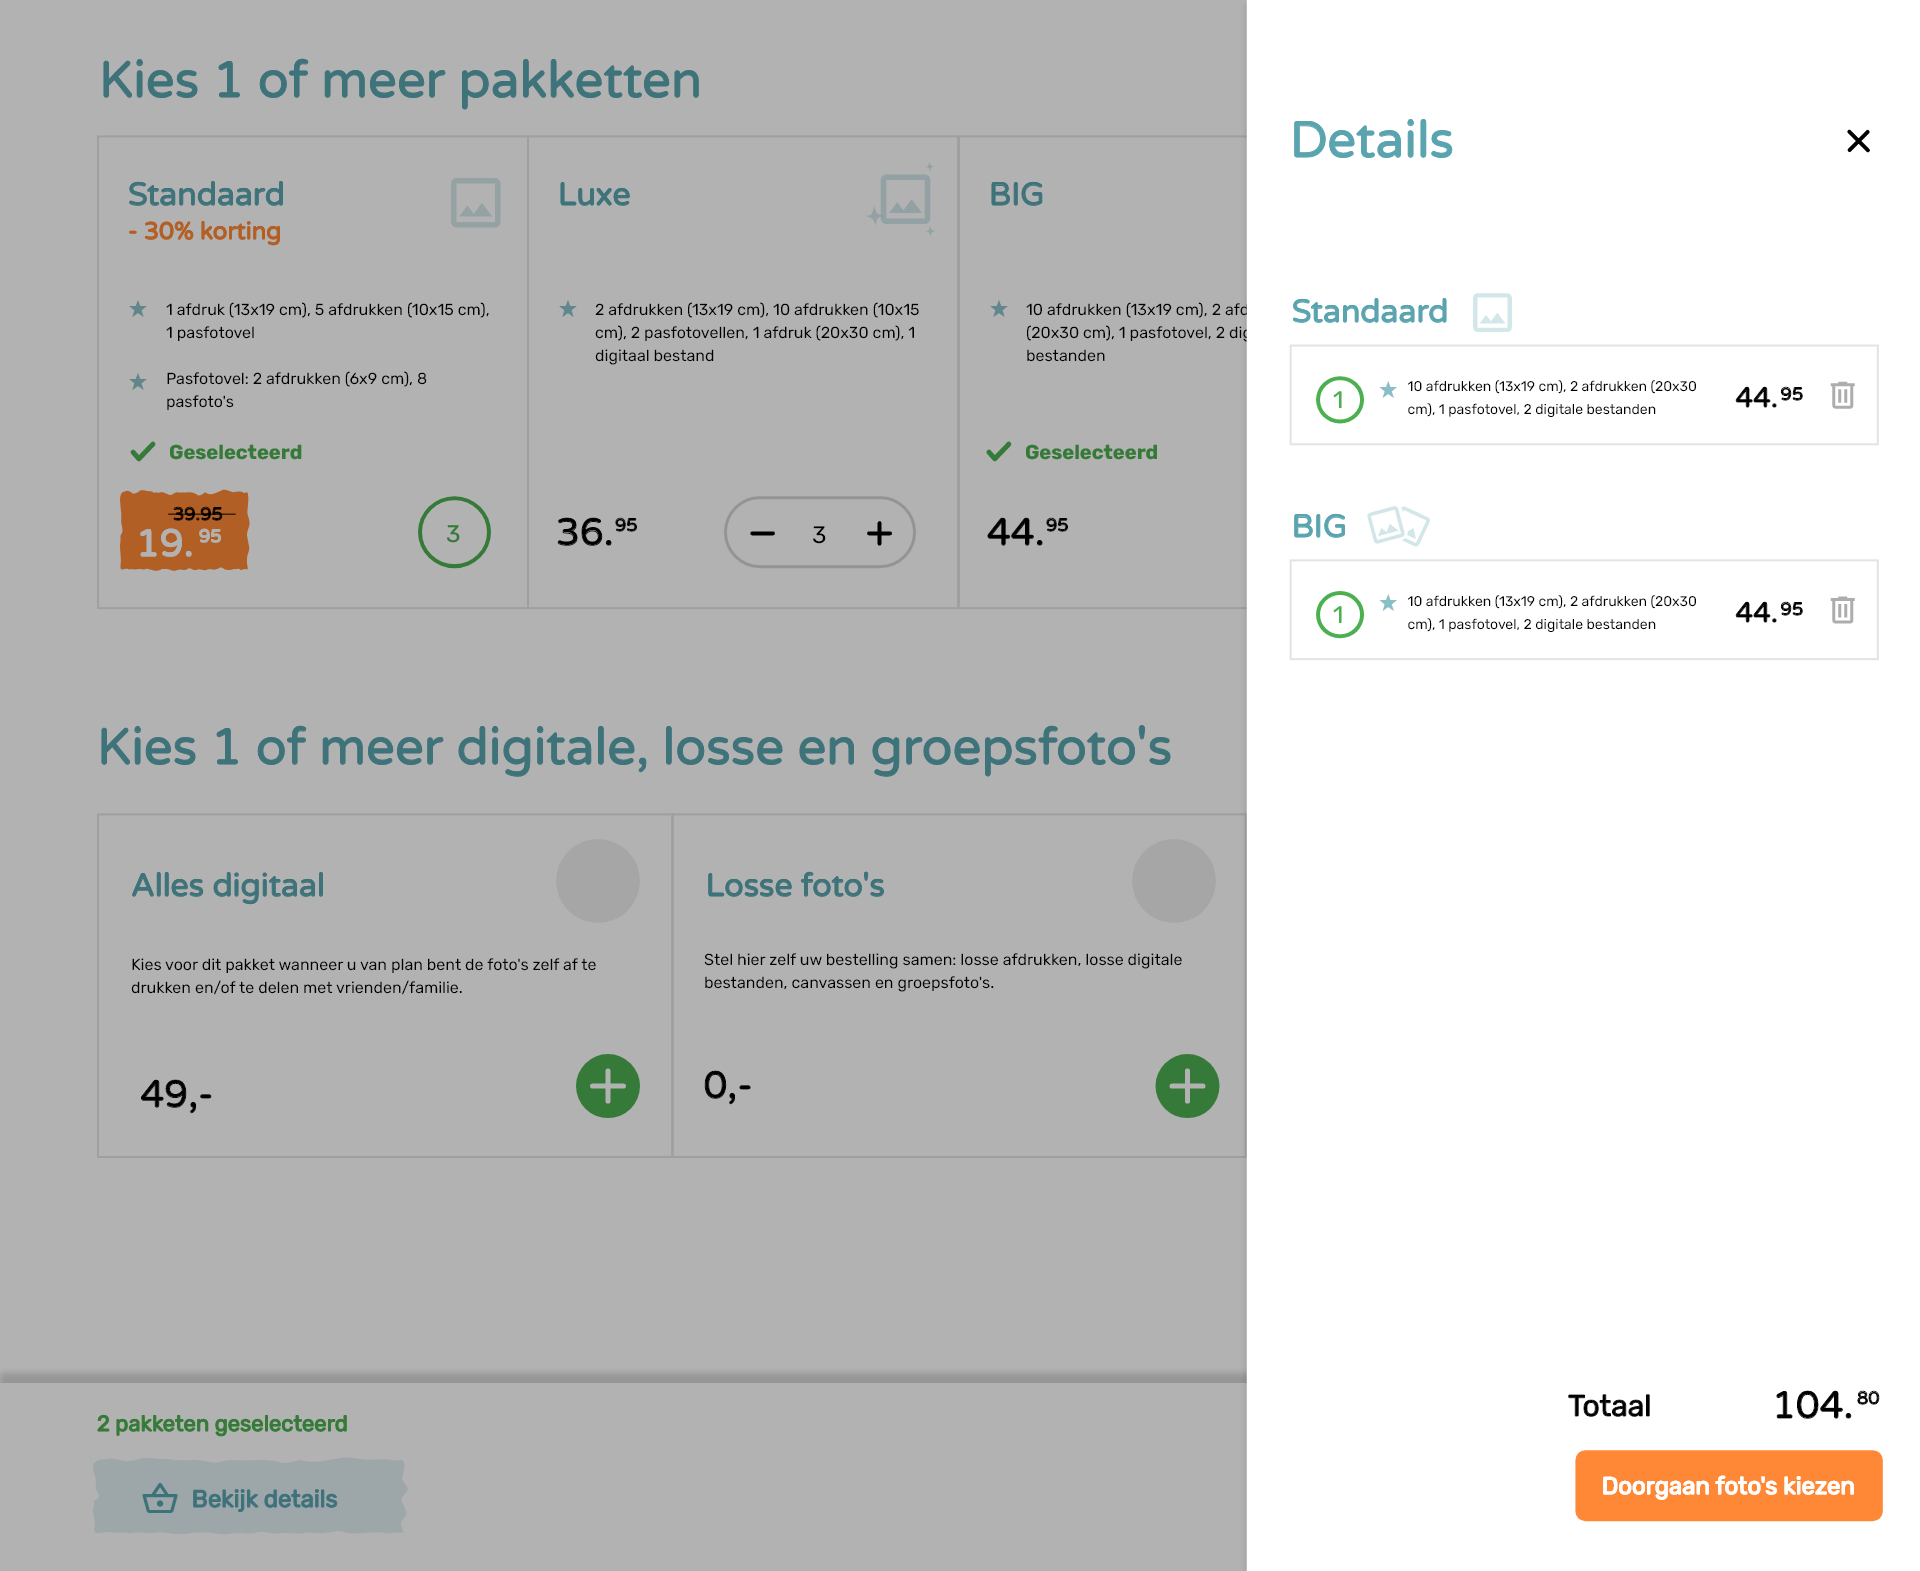Add the Alles digitaal package
The height and width of the screenshot is (1571, 1920).
click(608, 1086)
